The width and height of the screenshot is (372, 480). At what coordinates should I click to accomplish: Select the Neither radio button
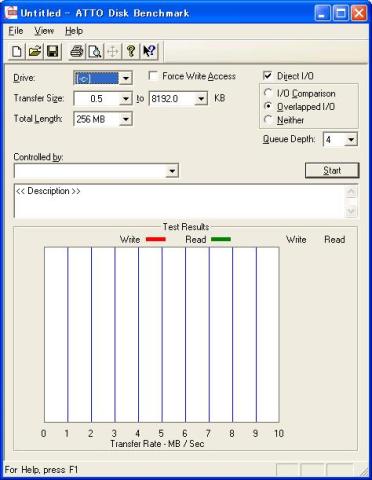coord(268,120)
